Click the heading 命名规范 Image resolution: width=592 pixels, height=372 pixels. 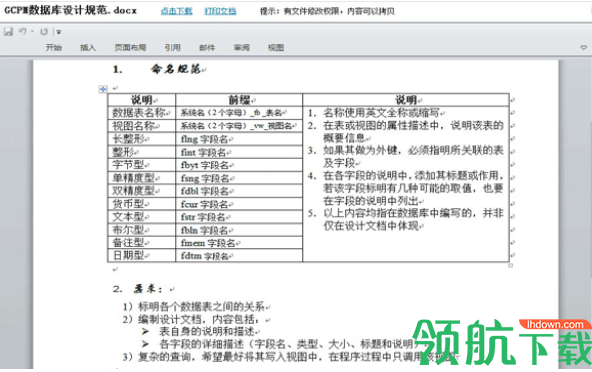[x=176, y=69]
